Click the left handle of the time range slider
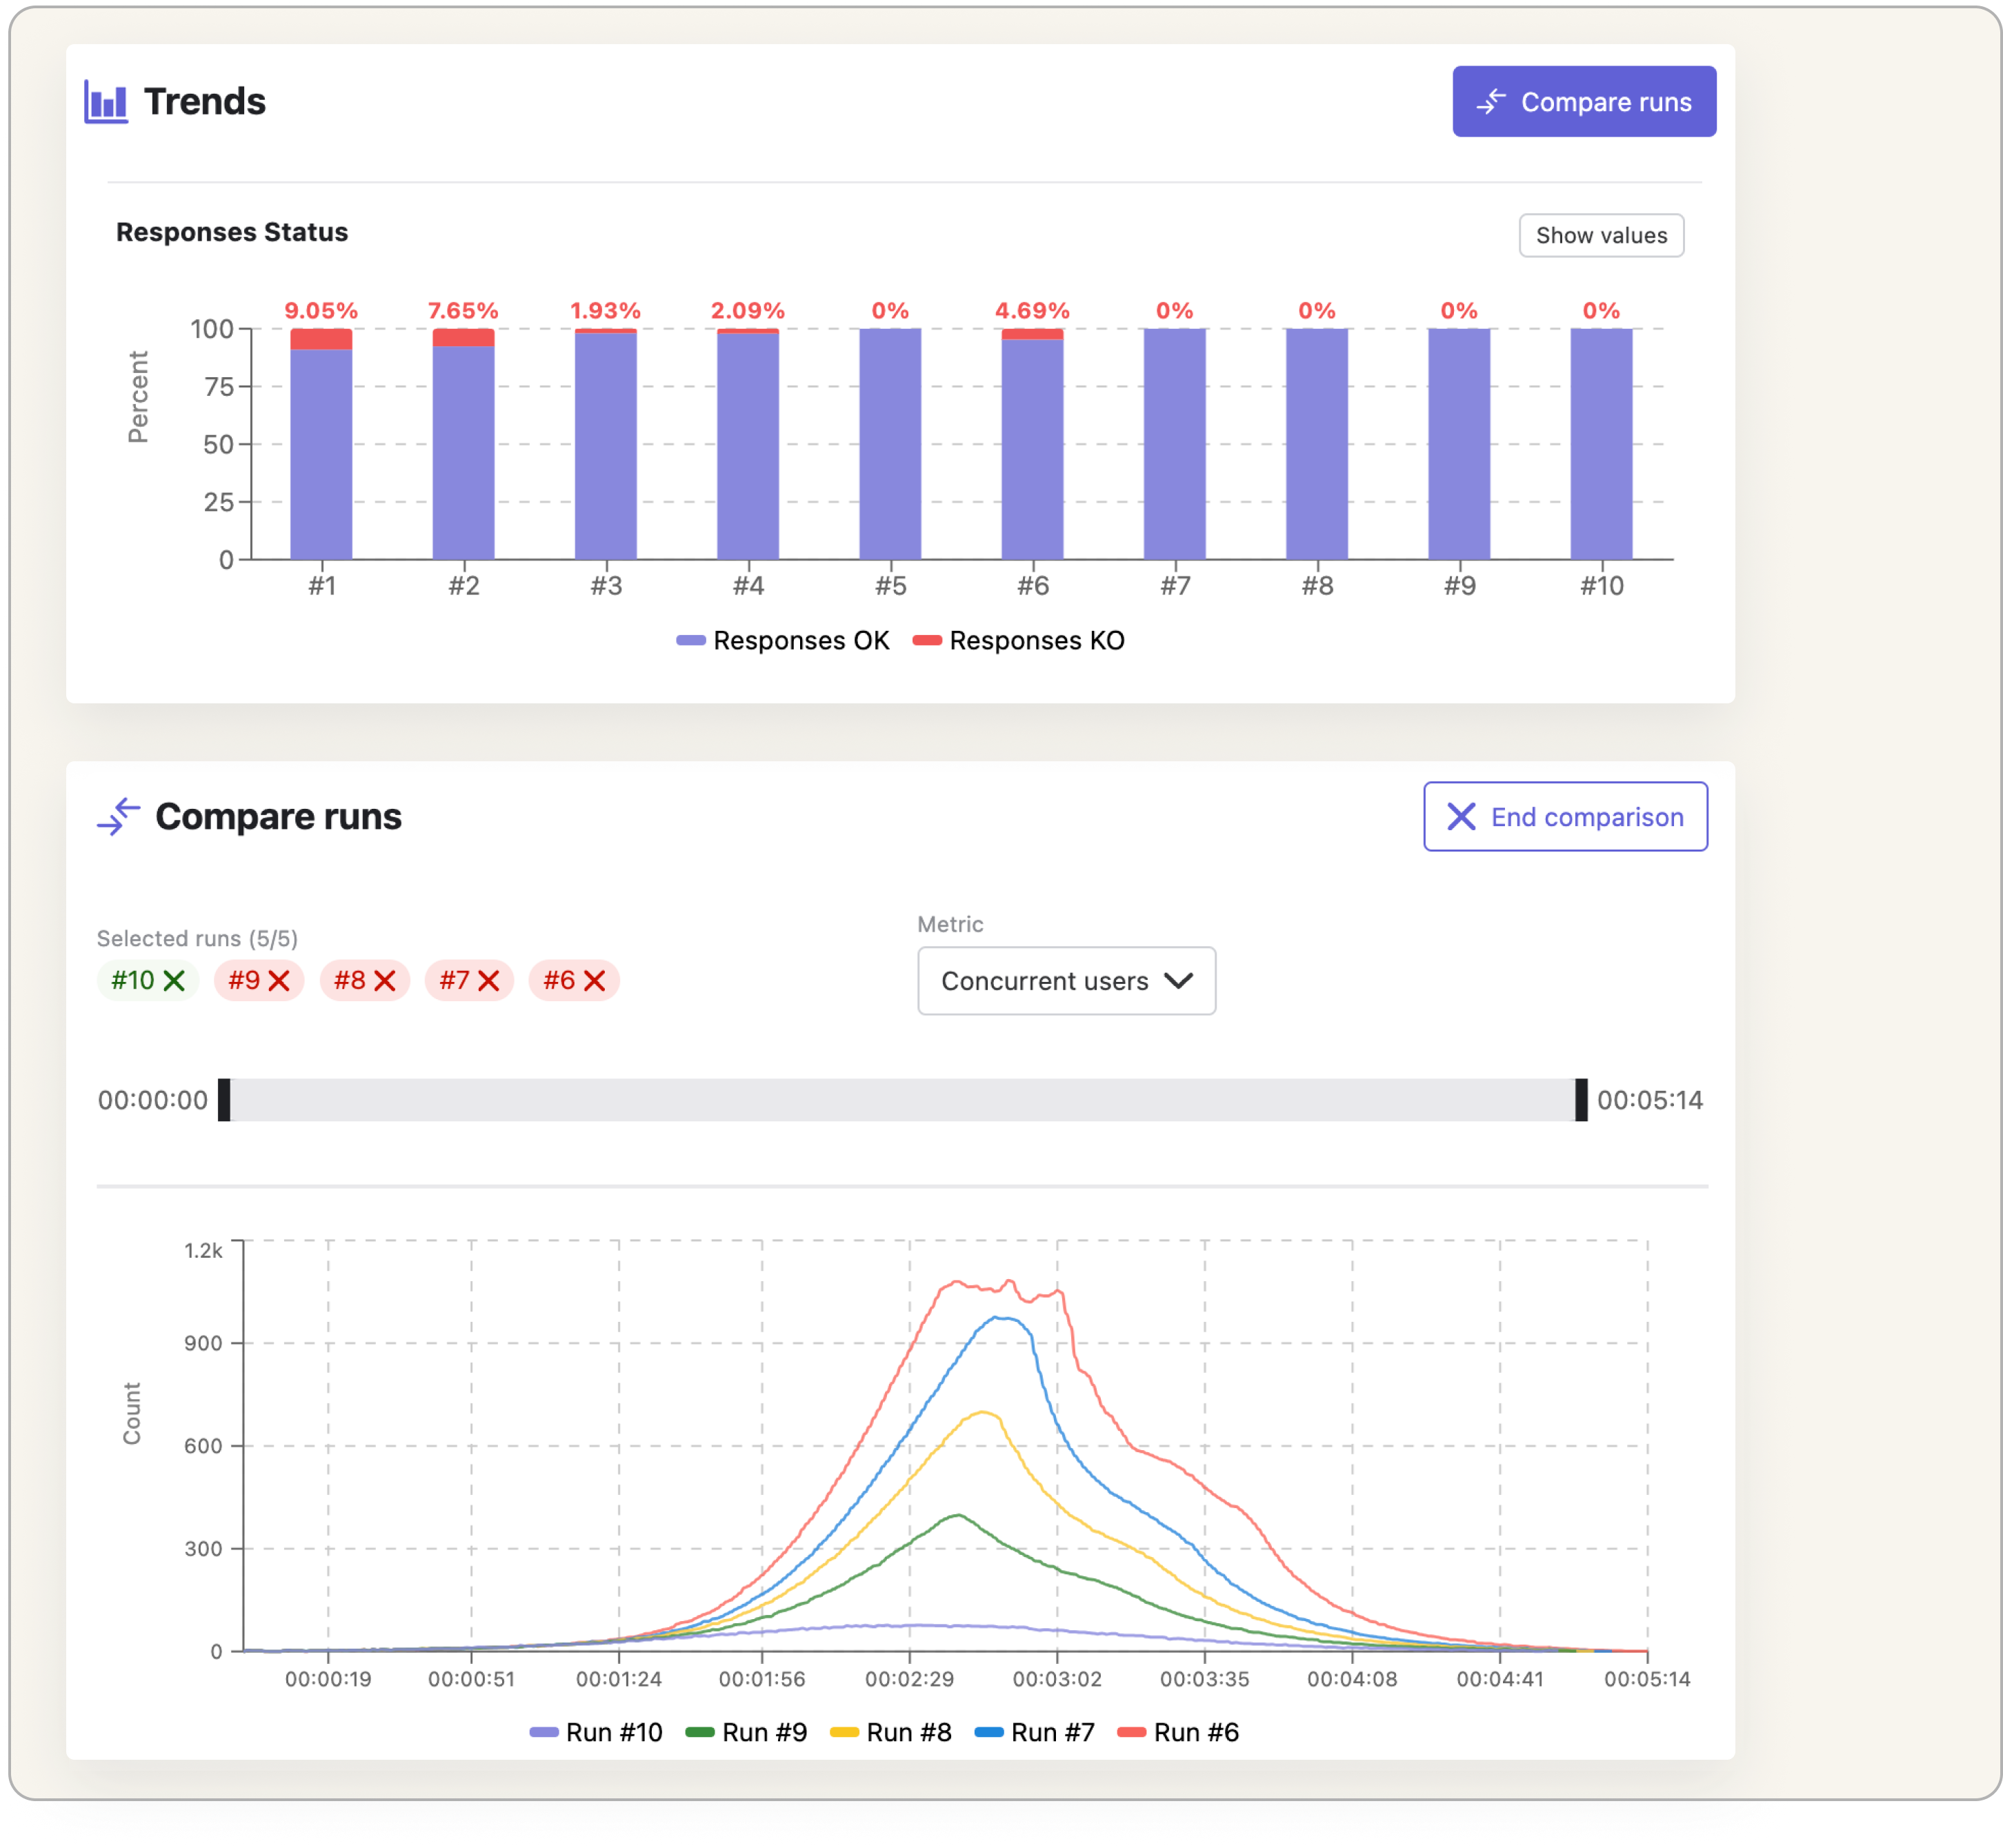The width and height of the screenshot is (2003, 1848). pyautogui.click(x=224, y=1099)
